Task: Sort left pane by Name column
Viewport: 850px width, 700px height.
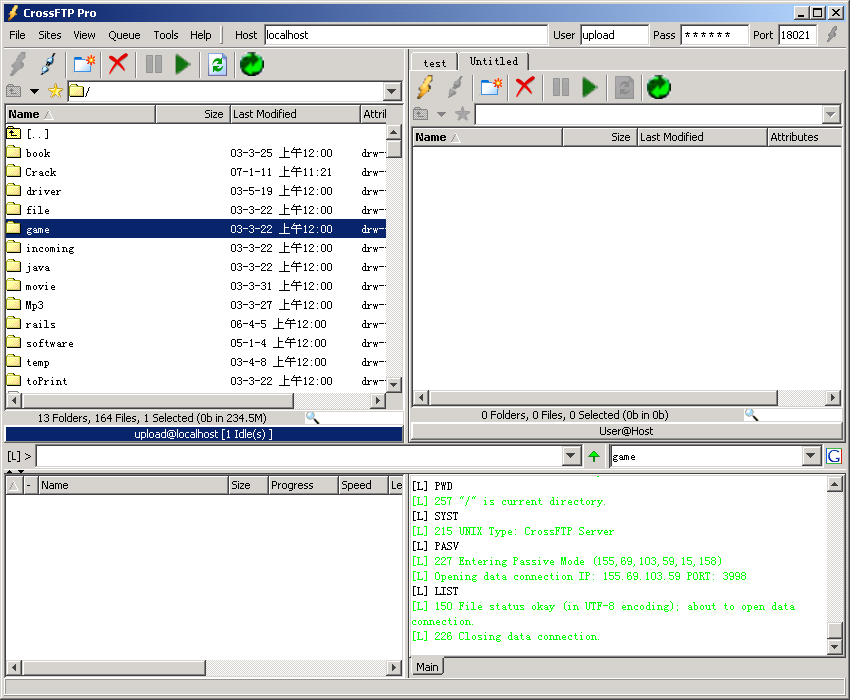Action: 80,114
